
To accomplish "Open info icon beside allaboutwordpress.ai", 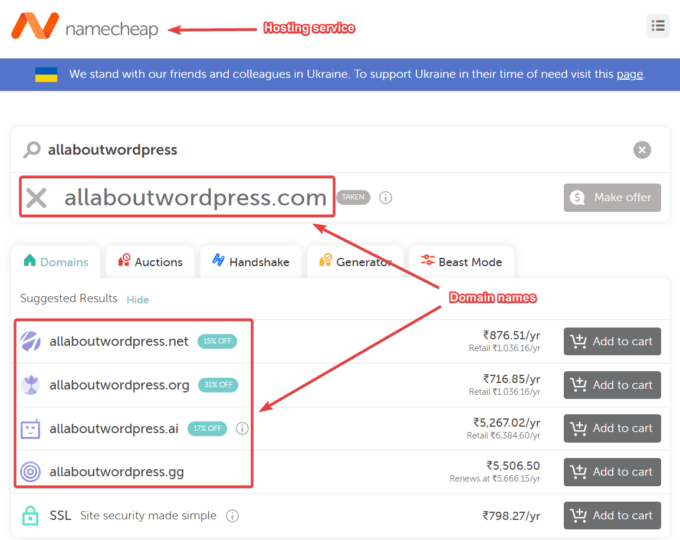I will 242,429.
